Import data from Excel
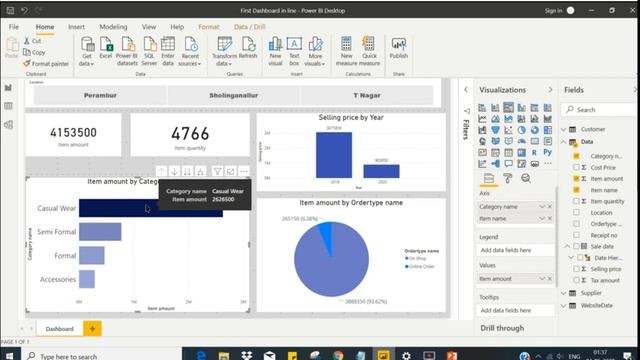Screen dimensions: 640x360 106,48
